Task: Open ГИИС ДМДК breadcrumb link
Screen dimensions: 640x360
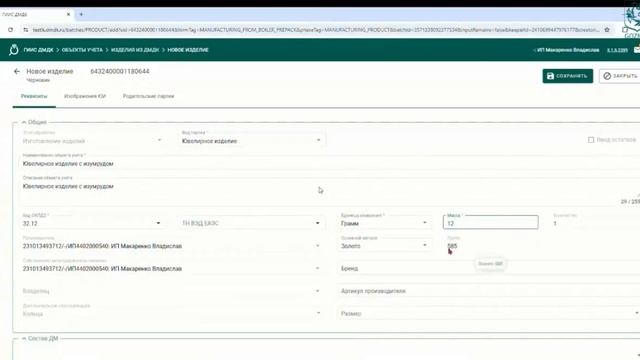Action: [38, 50]
